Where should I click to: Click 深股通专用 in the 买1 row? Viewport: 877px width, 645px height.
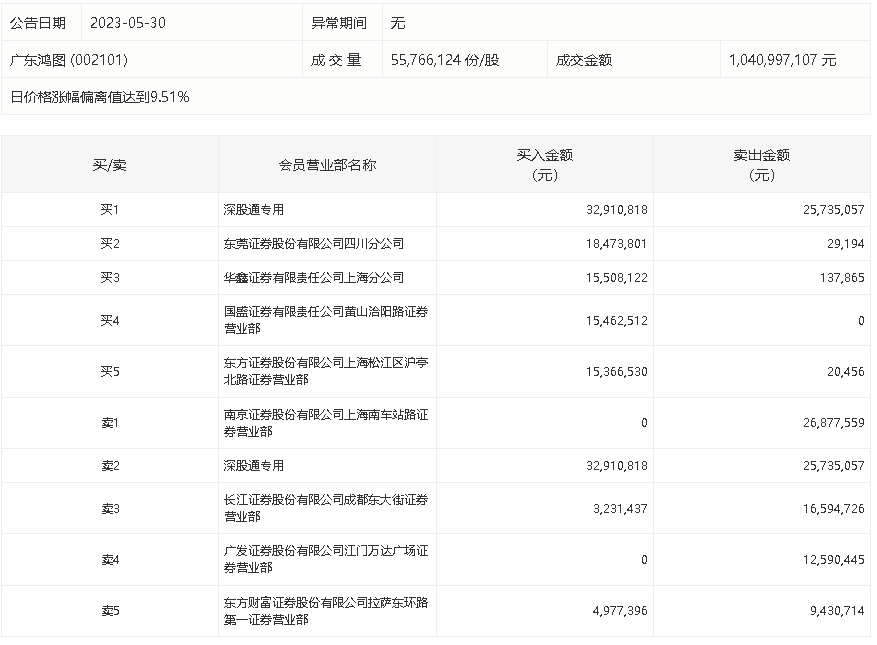tap(254, 210)
